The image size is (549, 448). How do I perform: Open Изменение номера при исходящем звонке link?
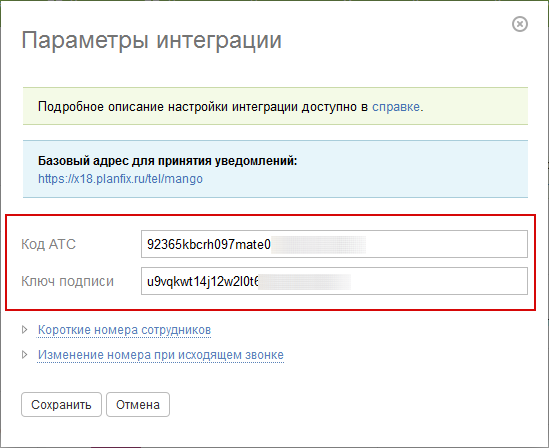(161, 355)
